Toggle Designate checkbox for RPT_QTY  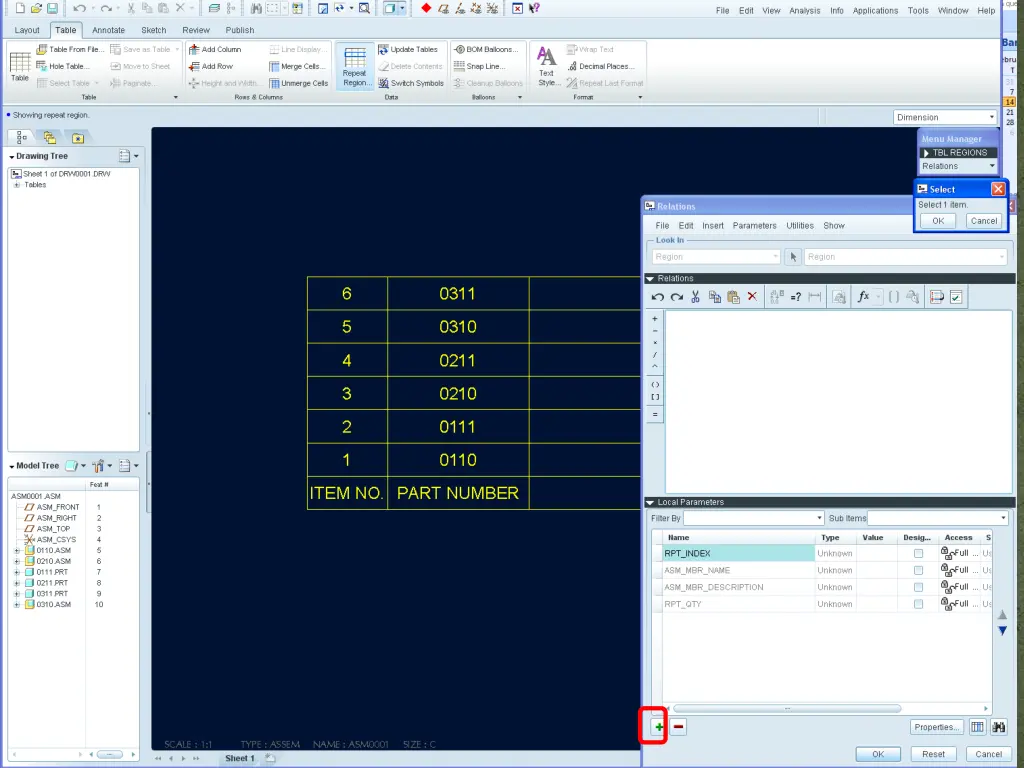[918, 604]
